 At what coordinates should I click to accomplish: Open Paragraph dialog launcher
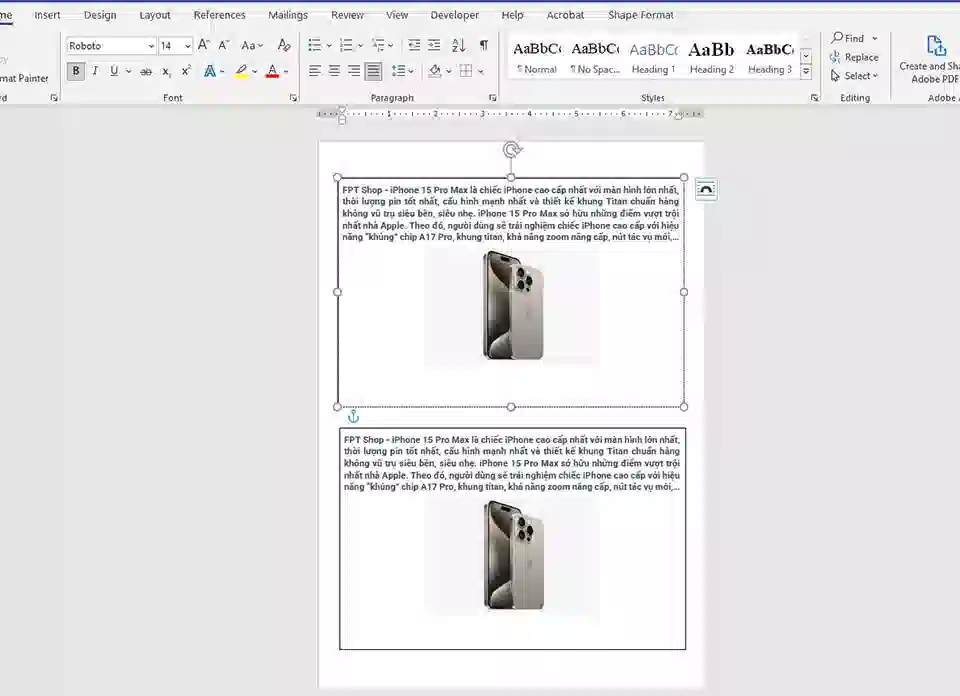tap(493, 98)
